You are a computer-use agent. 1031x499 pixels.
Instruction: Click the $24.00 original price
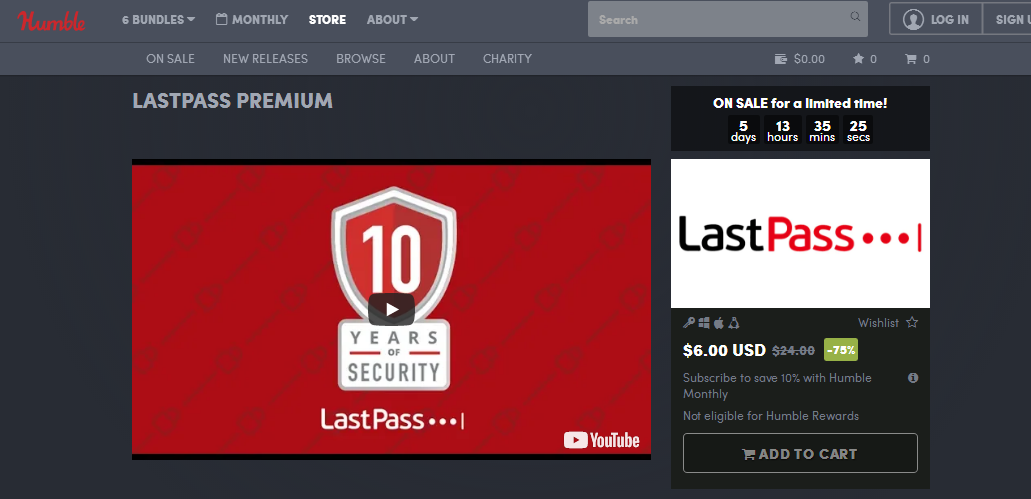pyautogui.click(x=794, y=351)
